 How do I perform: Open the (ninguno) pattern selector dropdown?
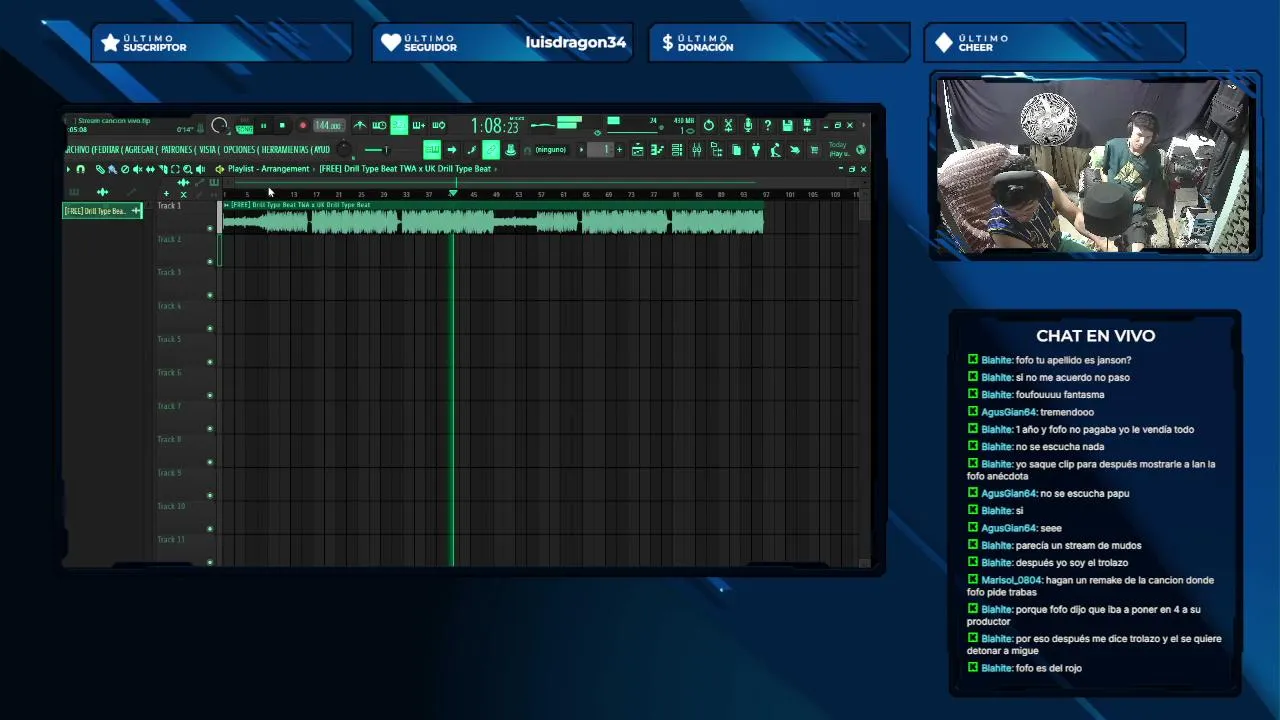(551, 150)
